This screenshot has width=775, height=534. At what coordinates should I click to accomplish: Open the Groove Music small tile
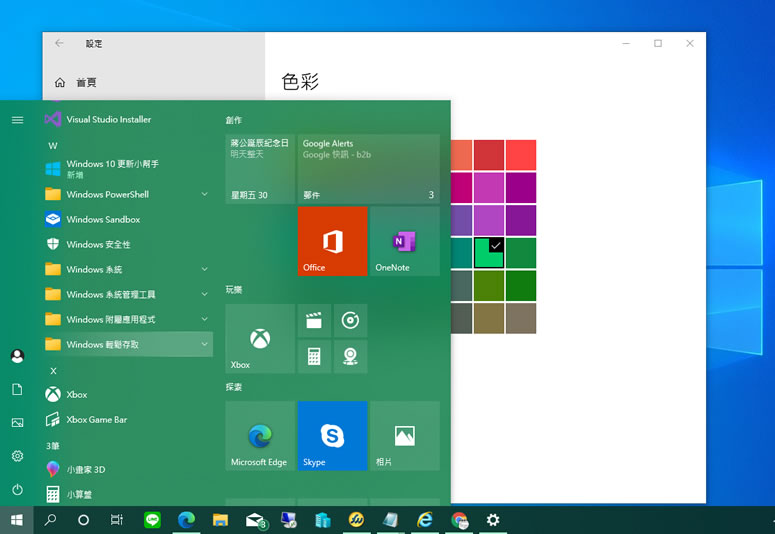tap(350, 320)
